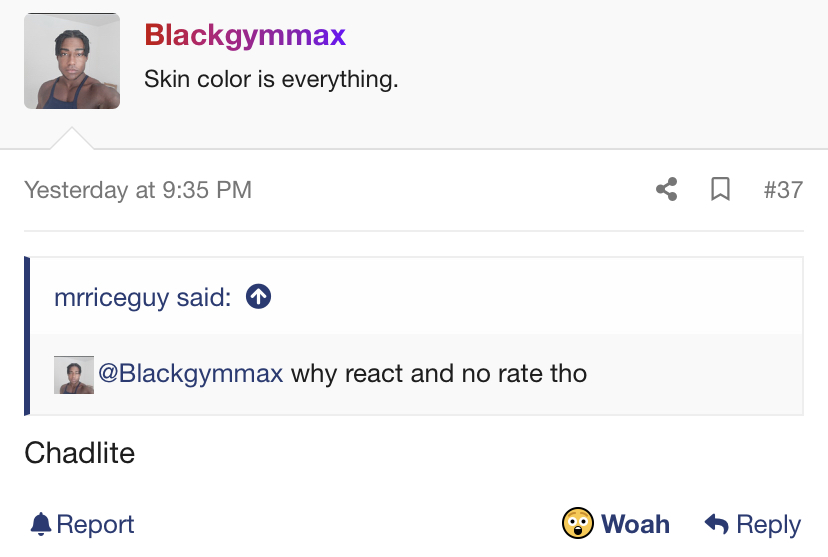Click the small avatar inside the quote

pos(74,375)
